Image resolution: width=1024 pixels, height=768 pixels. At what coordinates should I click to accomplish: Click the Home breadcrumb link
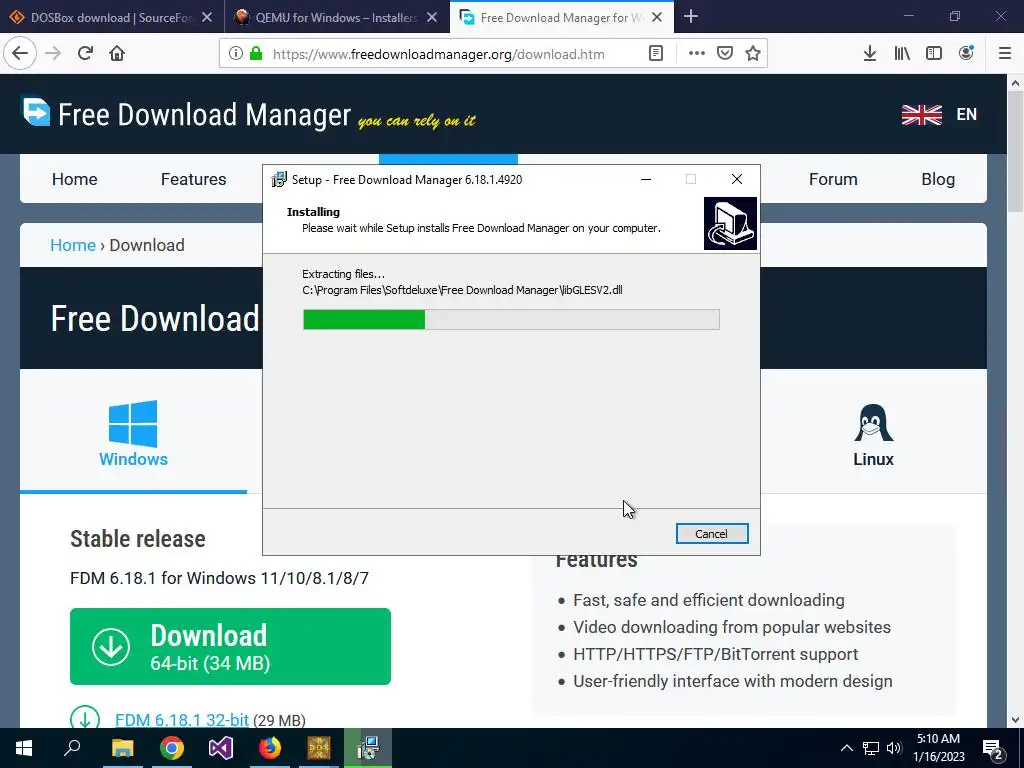[72, 245]
